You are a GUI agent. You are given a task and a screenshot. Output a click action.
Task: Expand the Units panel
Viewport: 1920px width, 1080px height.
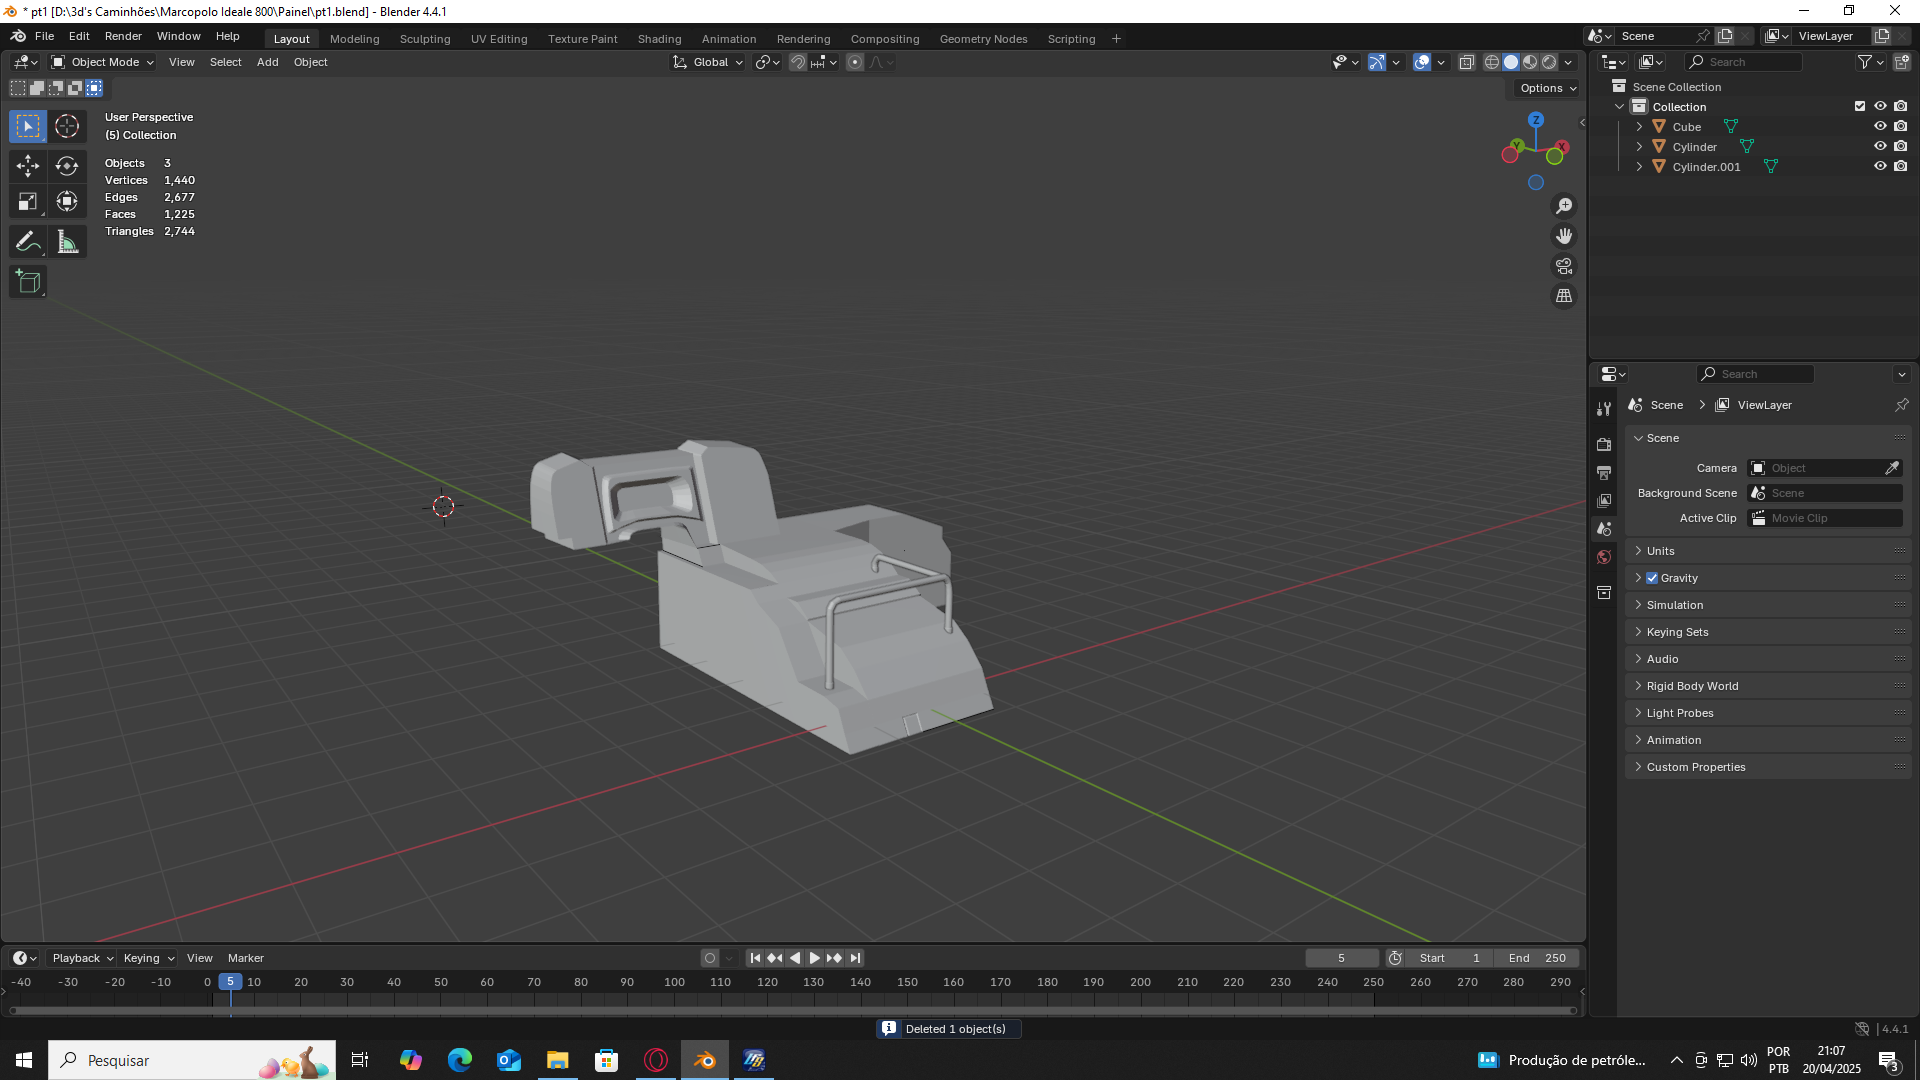(1660, 551)
